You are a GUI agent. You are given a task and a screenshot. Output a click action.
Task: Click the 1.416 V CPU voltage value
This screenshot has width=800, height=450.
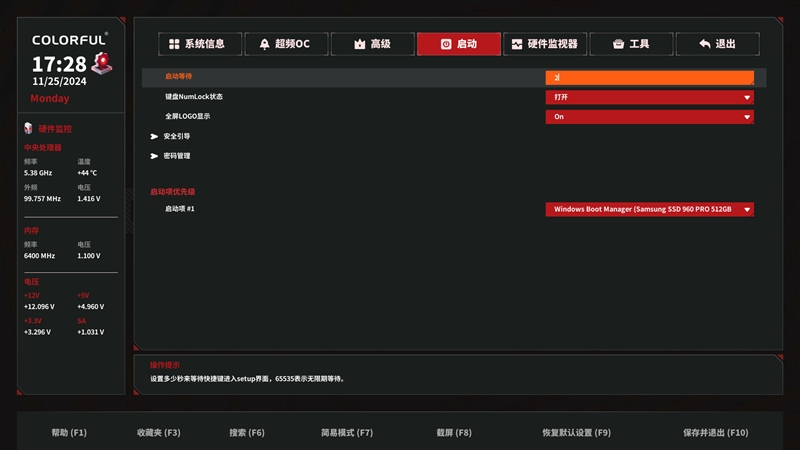[89, 199]
